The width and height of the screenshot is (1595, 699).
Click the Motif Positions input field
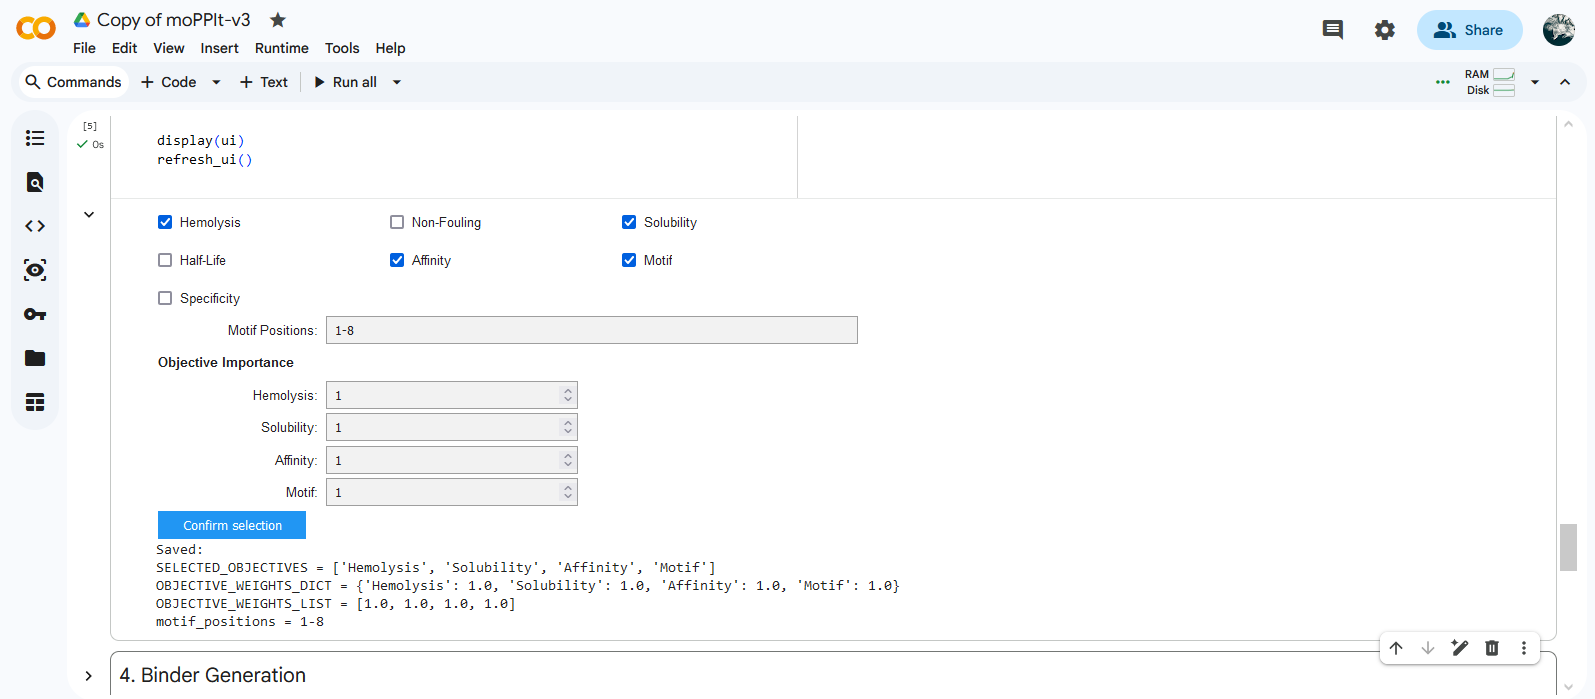(591, 330)
